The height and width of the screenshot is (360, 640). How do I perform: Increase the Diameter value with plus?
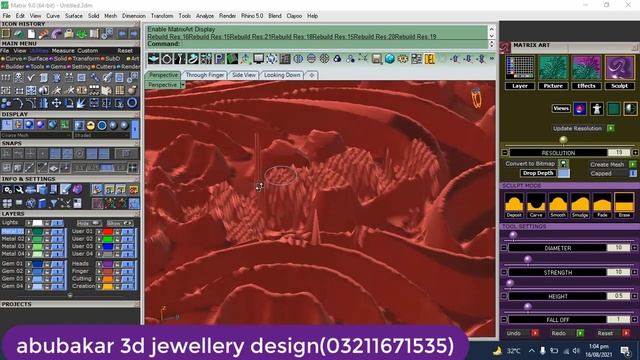(635, 248)
